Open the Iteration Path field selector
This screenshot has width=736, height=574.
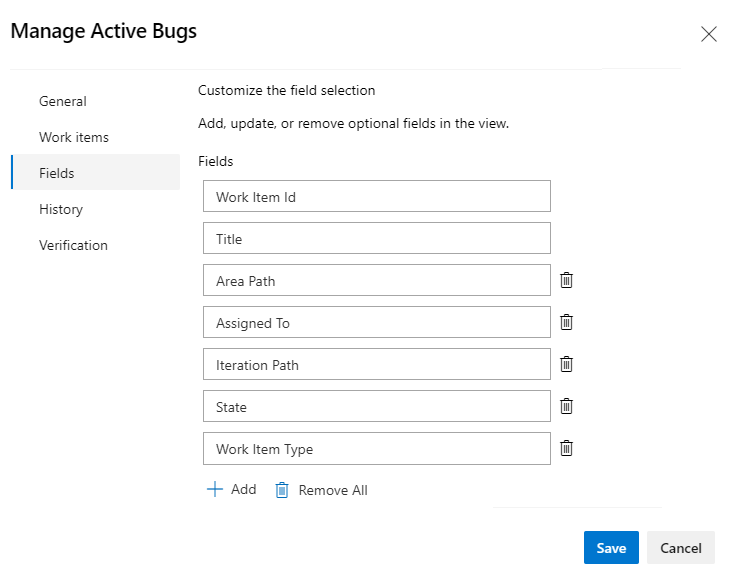(376, 364)
